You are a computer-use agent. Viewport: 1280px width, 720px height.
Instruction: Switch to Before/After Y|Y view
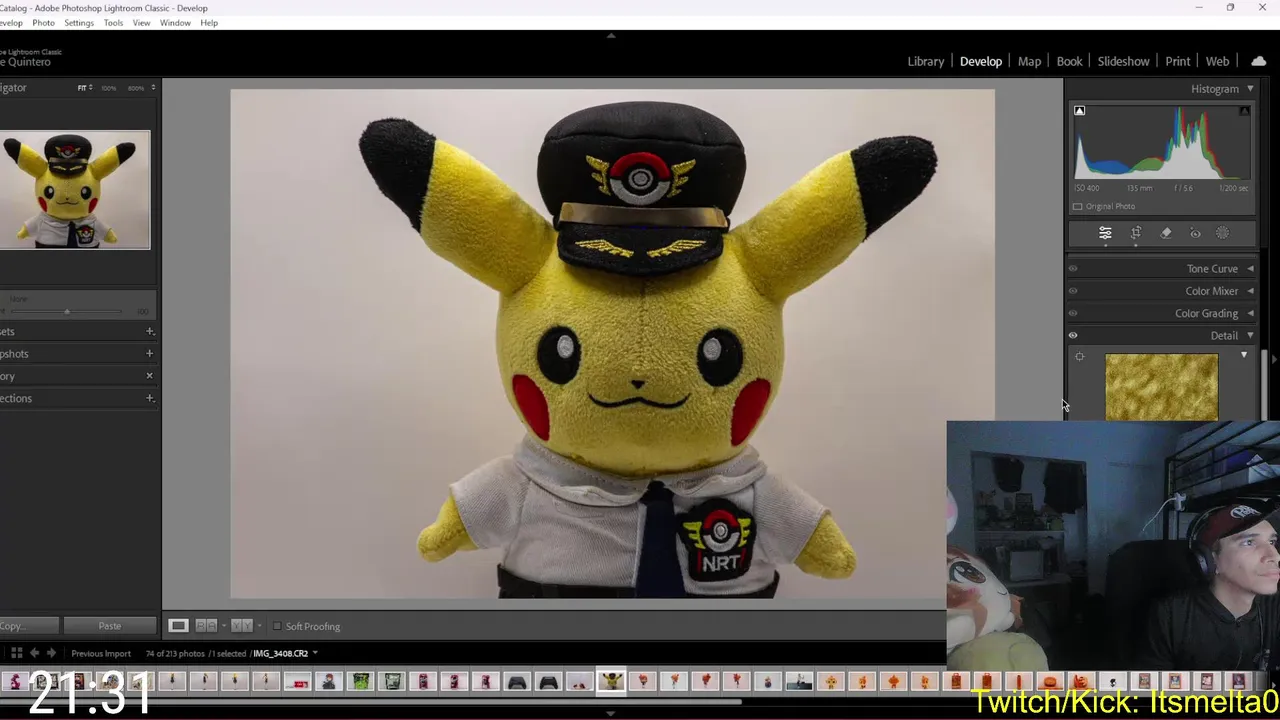point(241,626)
